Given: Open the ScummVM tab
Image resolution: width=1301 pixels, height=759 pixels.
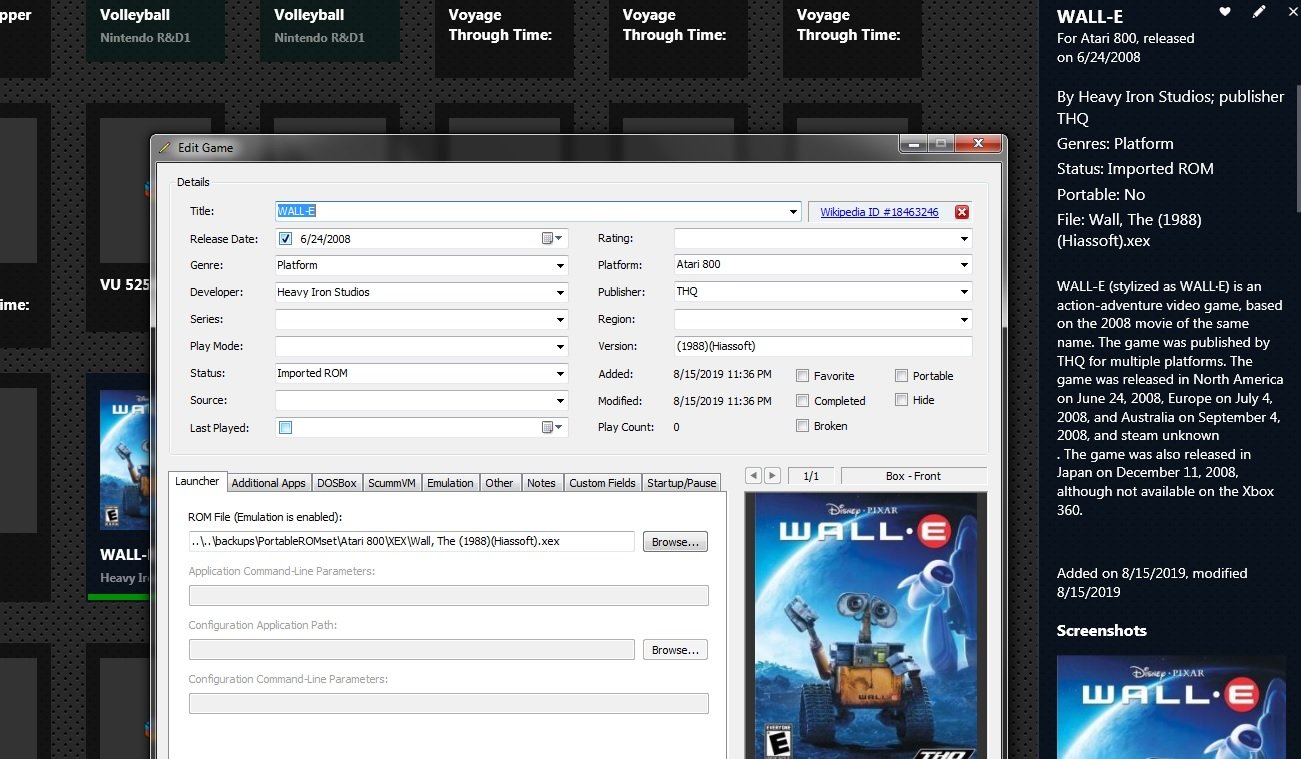Looking at the screenshot, I should click(392, 483).
